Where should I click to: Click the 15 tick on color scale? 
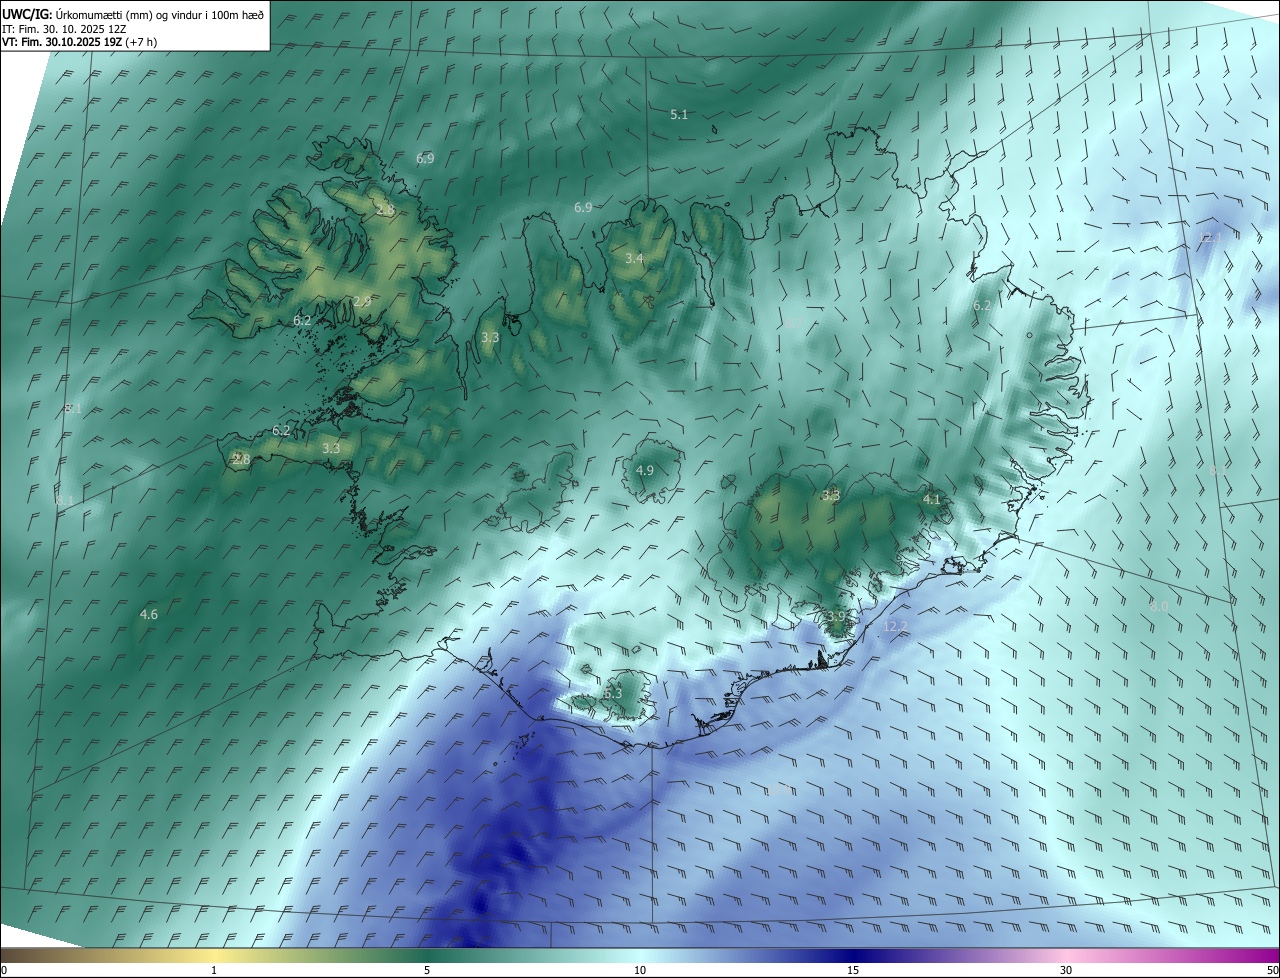(x=853, y=970)
